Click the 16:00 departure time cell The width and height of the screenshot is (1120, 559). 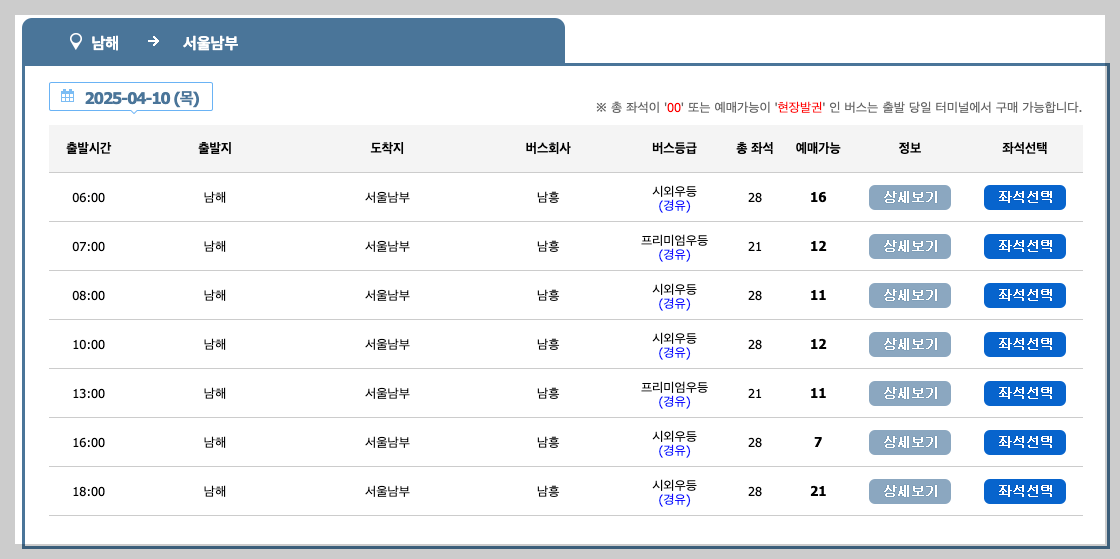[x=89, y=443]
